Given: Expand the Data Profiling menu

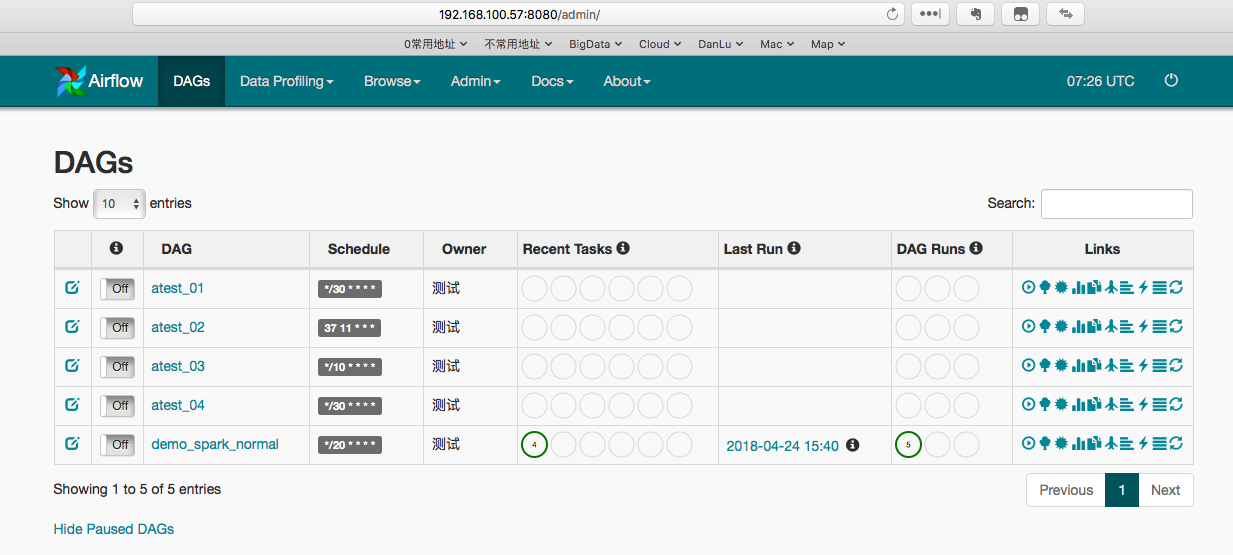Looking at the screenshot, I should click(286, 81).
